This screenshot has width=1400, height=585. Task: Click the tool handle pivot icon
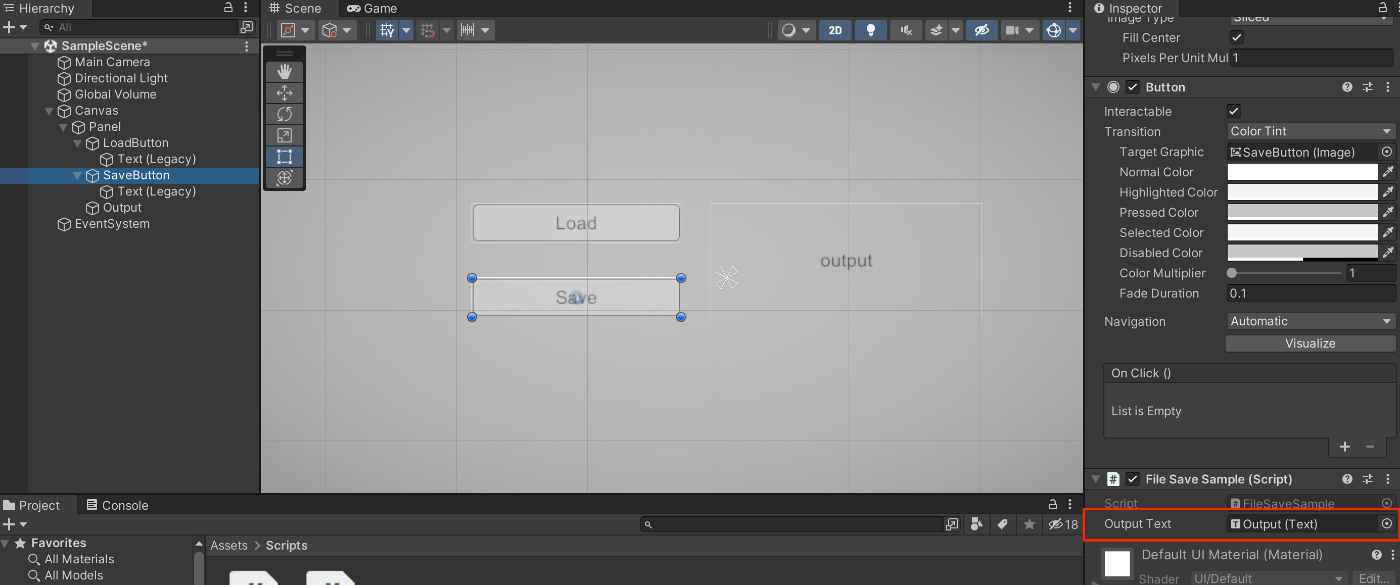click(x=288, y=30)
